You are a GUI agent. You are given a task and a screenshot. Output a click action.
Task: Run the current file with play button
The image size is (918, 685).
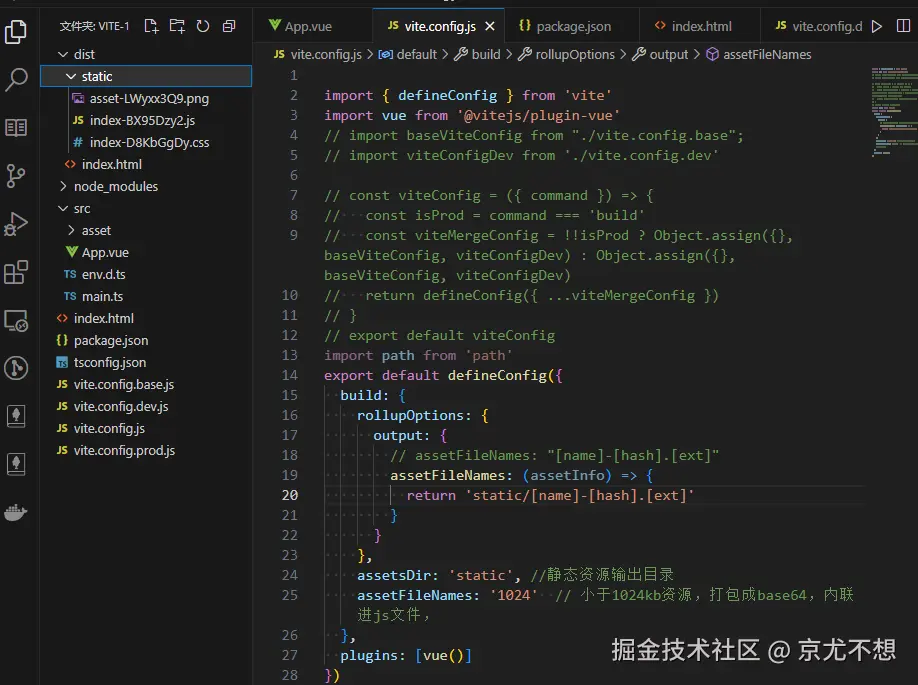pyautogui.click(x=876, y=26)
